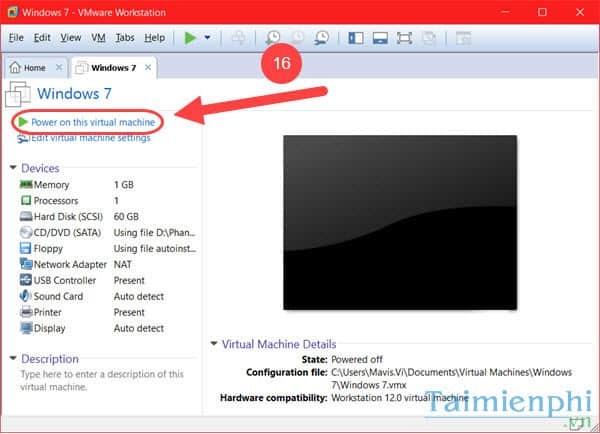Close the Windows 7 tab

tap(148, 67)
